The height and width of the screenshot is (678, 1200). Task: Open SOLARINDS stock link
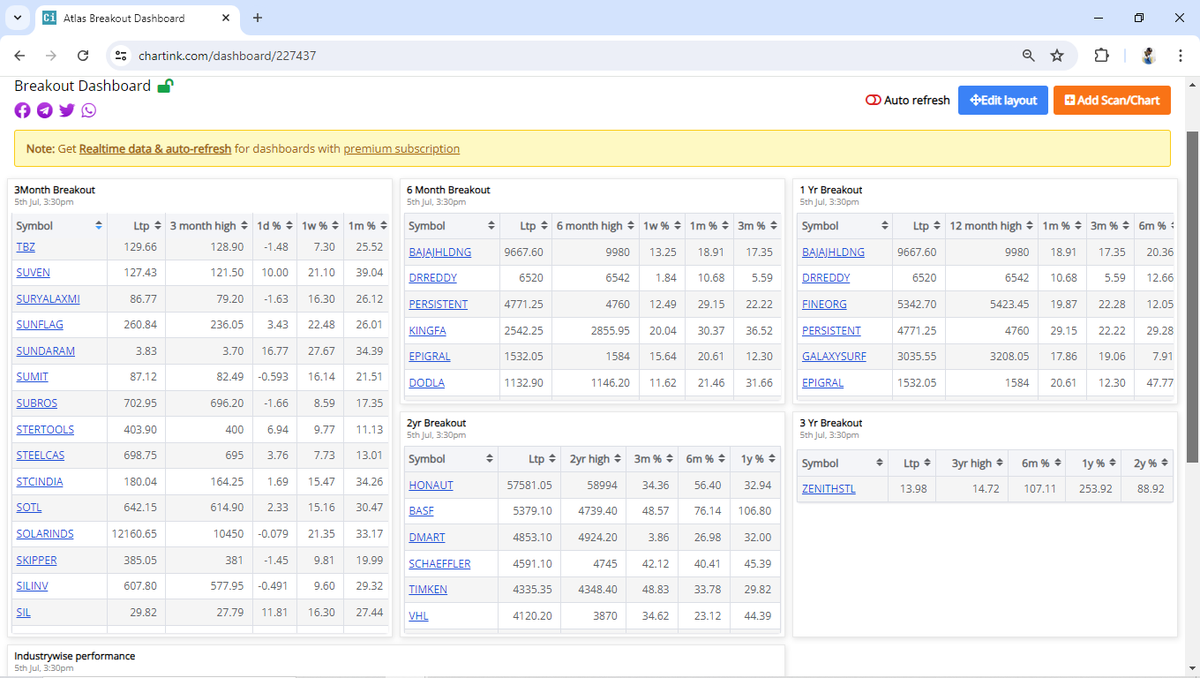click(x=45, y=533)
